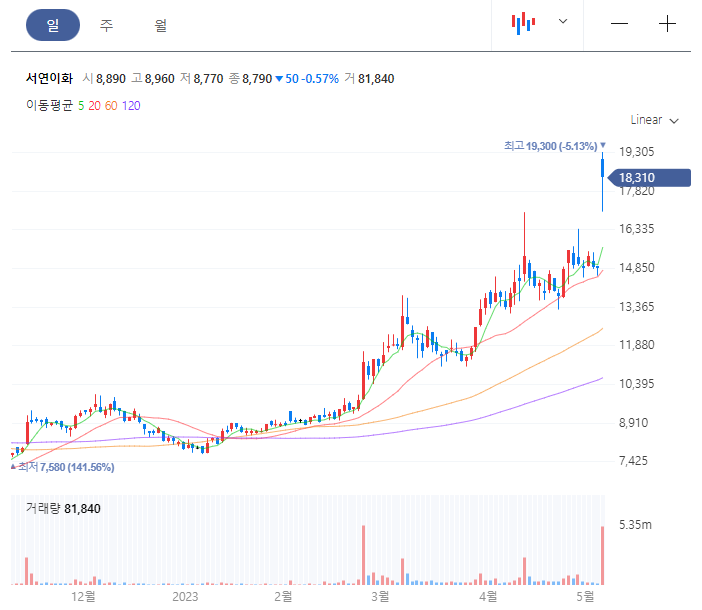702x610 pixels.
Task: Click the candlestick chart type icon
Action: (523, 23)
